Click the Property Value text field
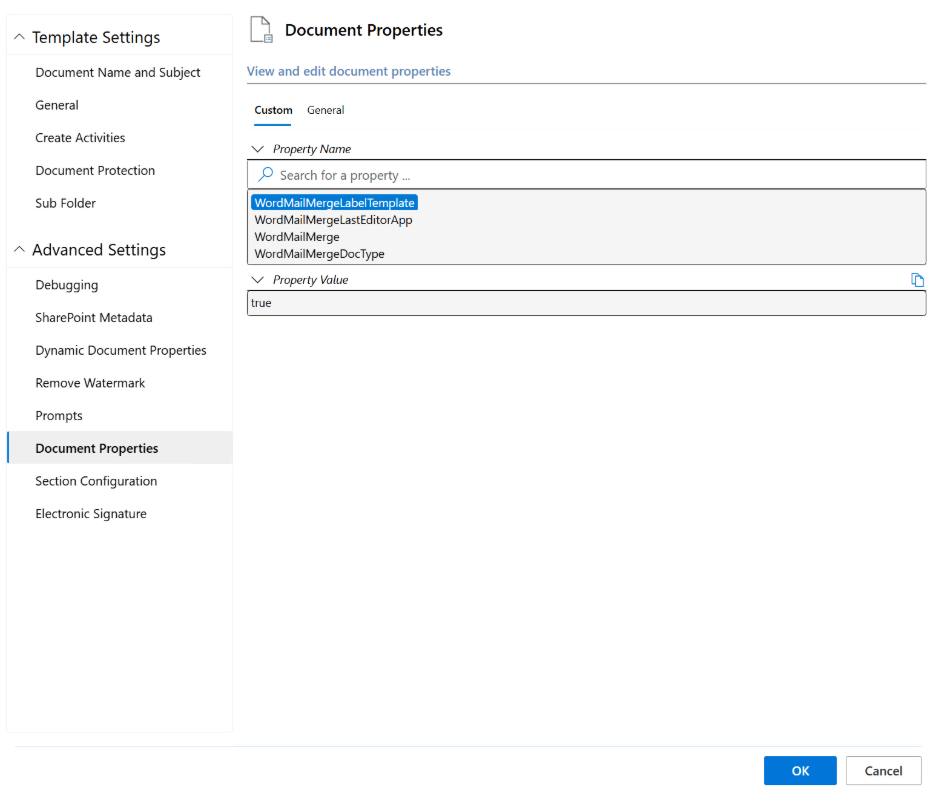Viewport: 936px width, 796px height. click(x=585, y=303)
